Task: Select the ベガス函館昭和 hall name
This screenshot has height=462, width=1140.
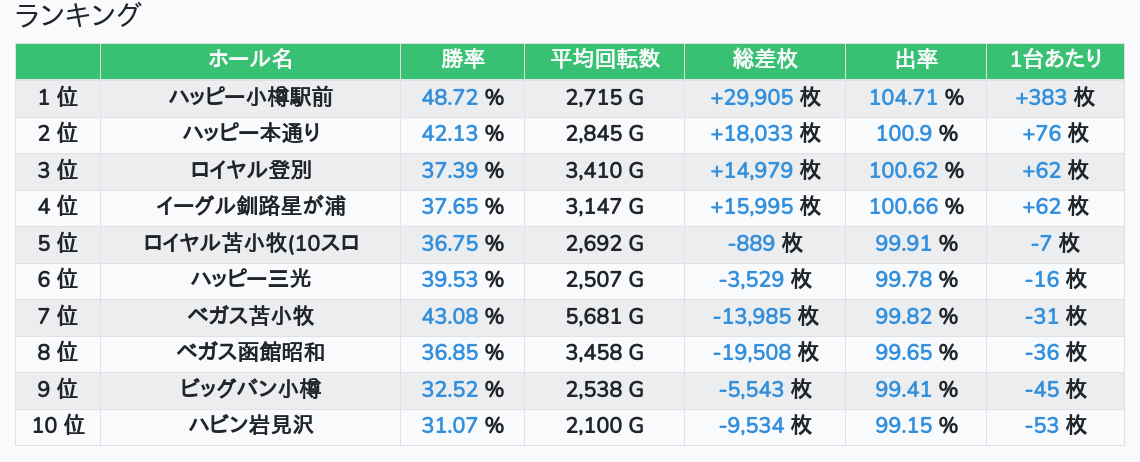Action: point(250,353)
